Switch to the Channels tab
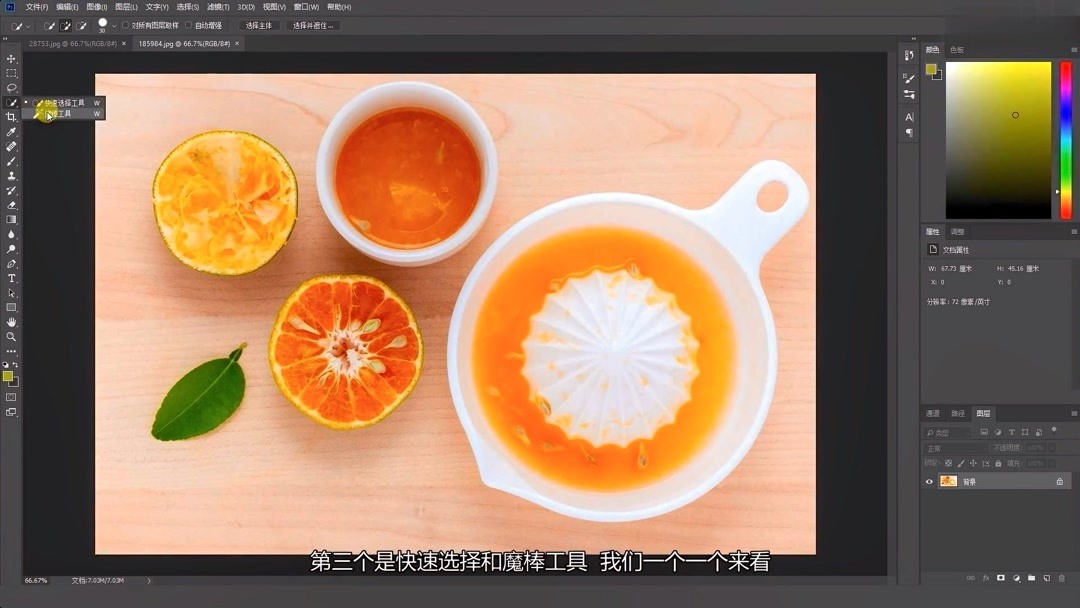1080x608 pixels. 932,413
